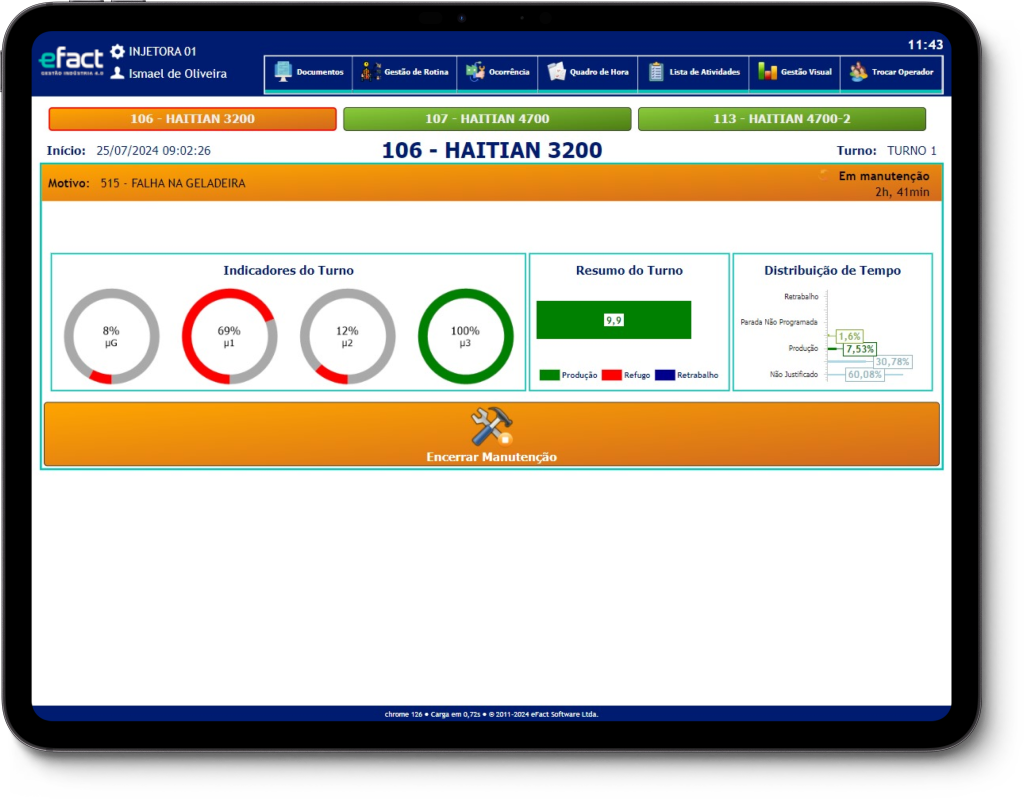Click the 1,6% data label
1024x799 pixels.
850,336
